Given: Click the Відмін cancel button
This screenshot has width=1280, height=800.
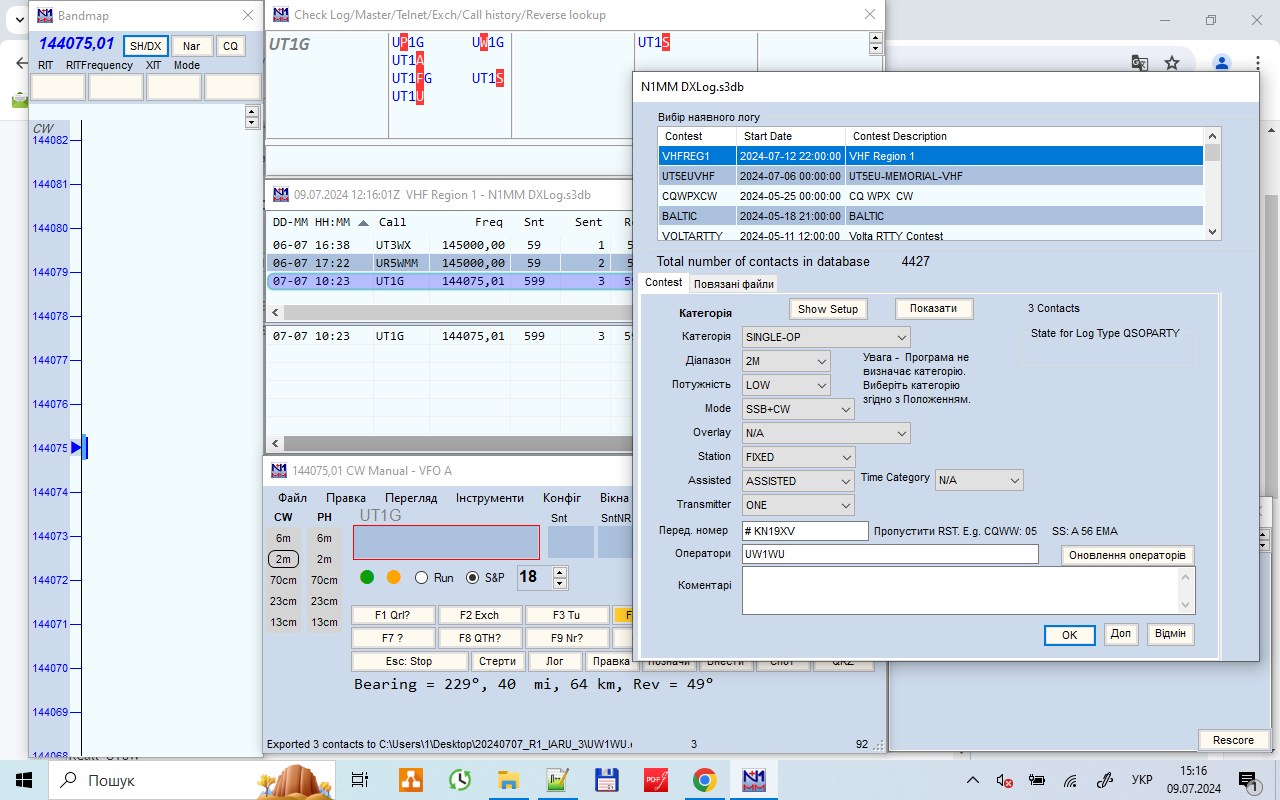Looking at the screenshot, I should coord(1170,634).
